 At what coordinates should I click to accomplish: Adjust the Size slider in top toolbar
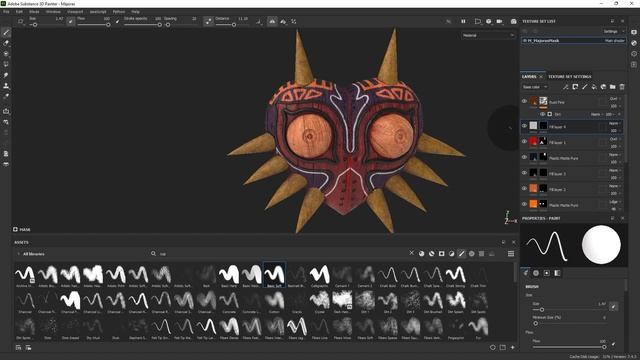point(46,24)
